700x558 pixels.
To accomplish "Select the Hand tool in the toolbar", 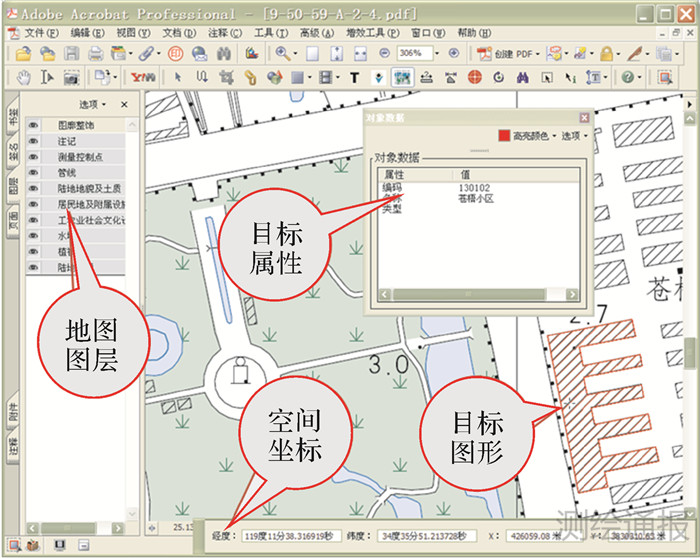I will pos(24,77).
